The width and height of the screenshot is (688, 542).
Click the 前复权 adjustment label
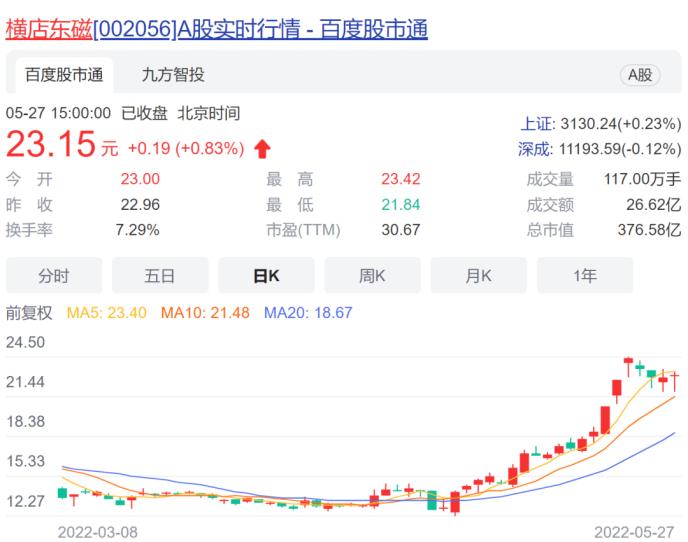[29, 313]
